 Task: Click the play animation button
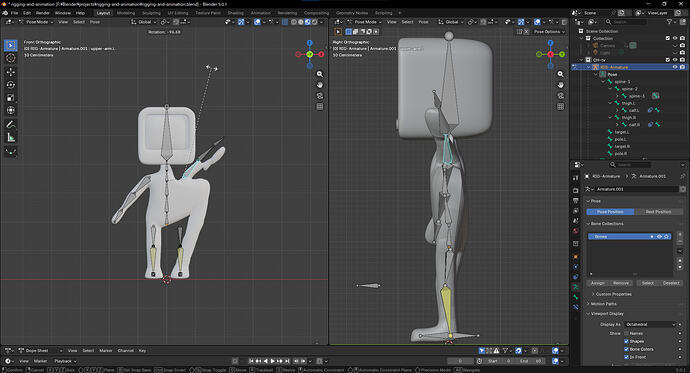point(273,361)
